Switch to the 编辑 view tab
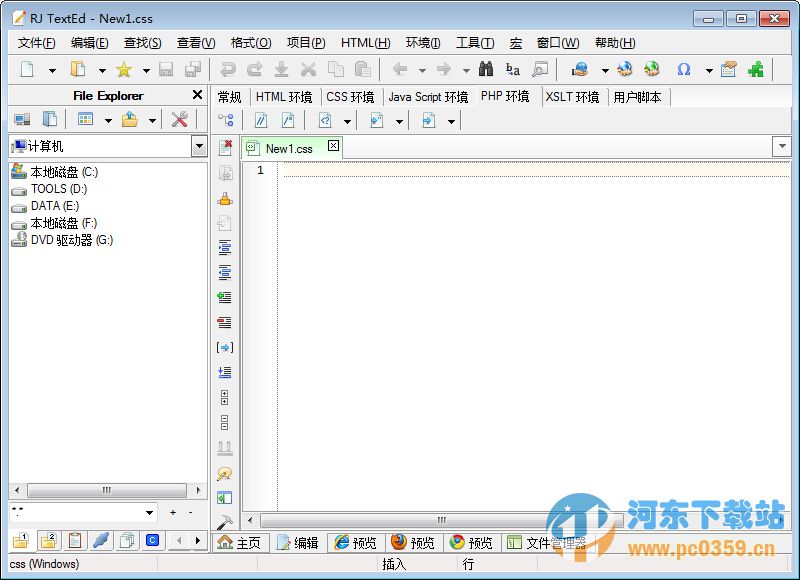800x580 pixels. click(297, 543)
